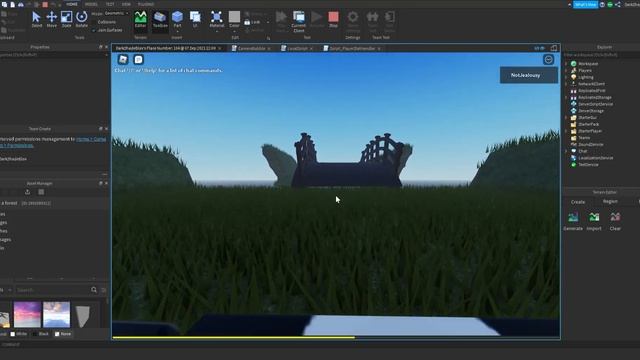Open the HOME ribbon tab
The image size is (640, 360).
pos(72,4)
